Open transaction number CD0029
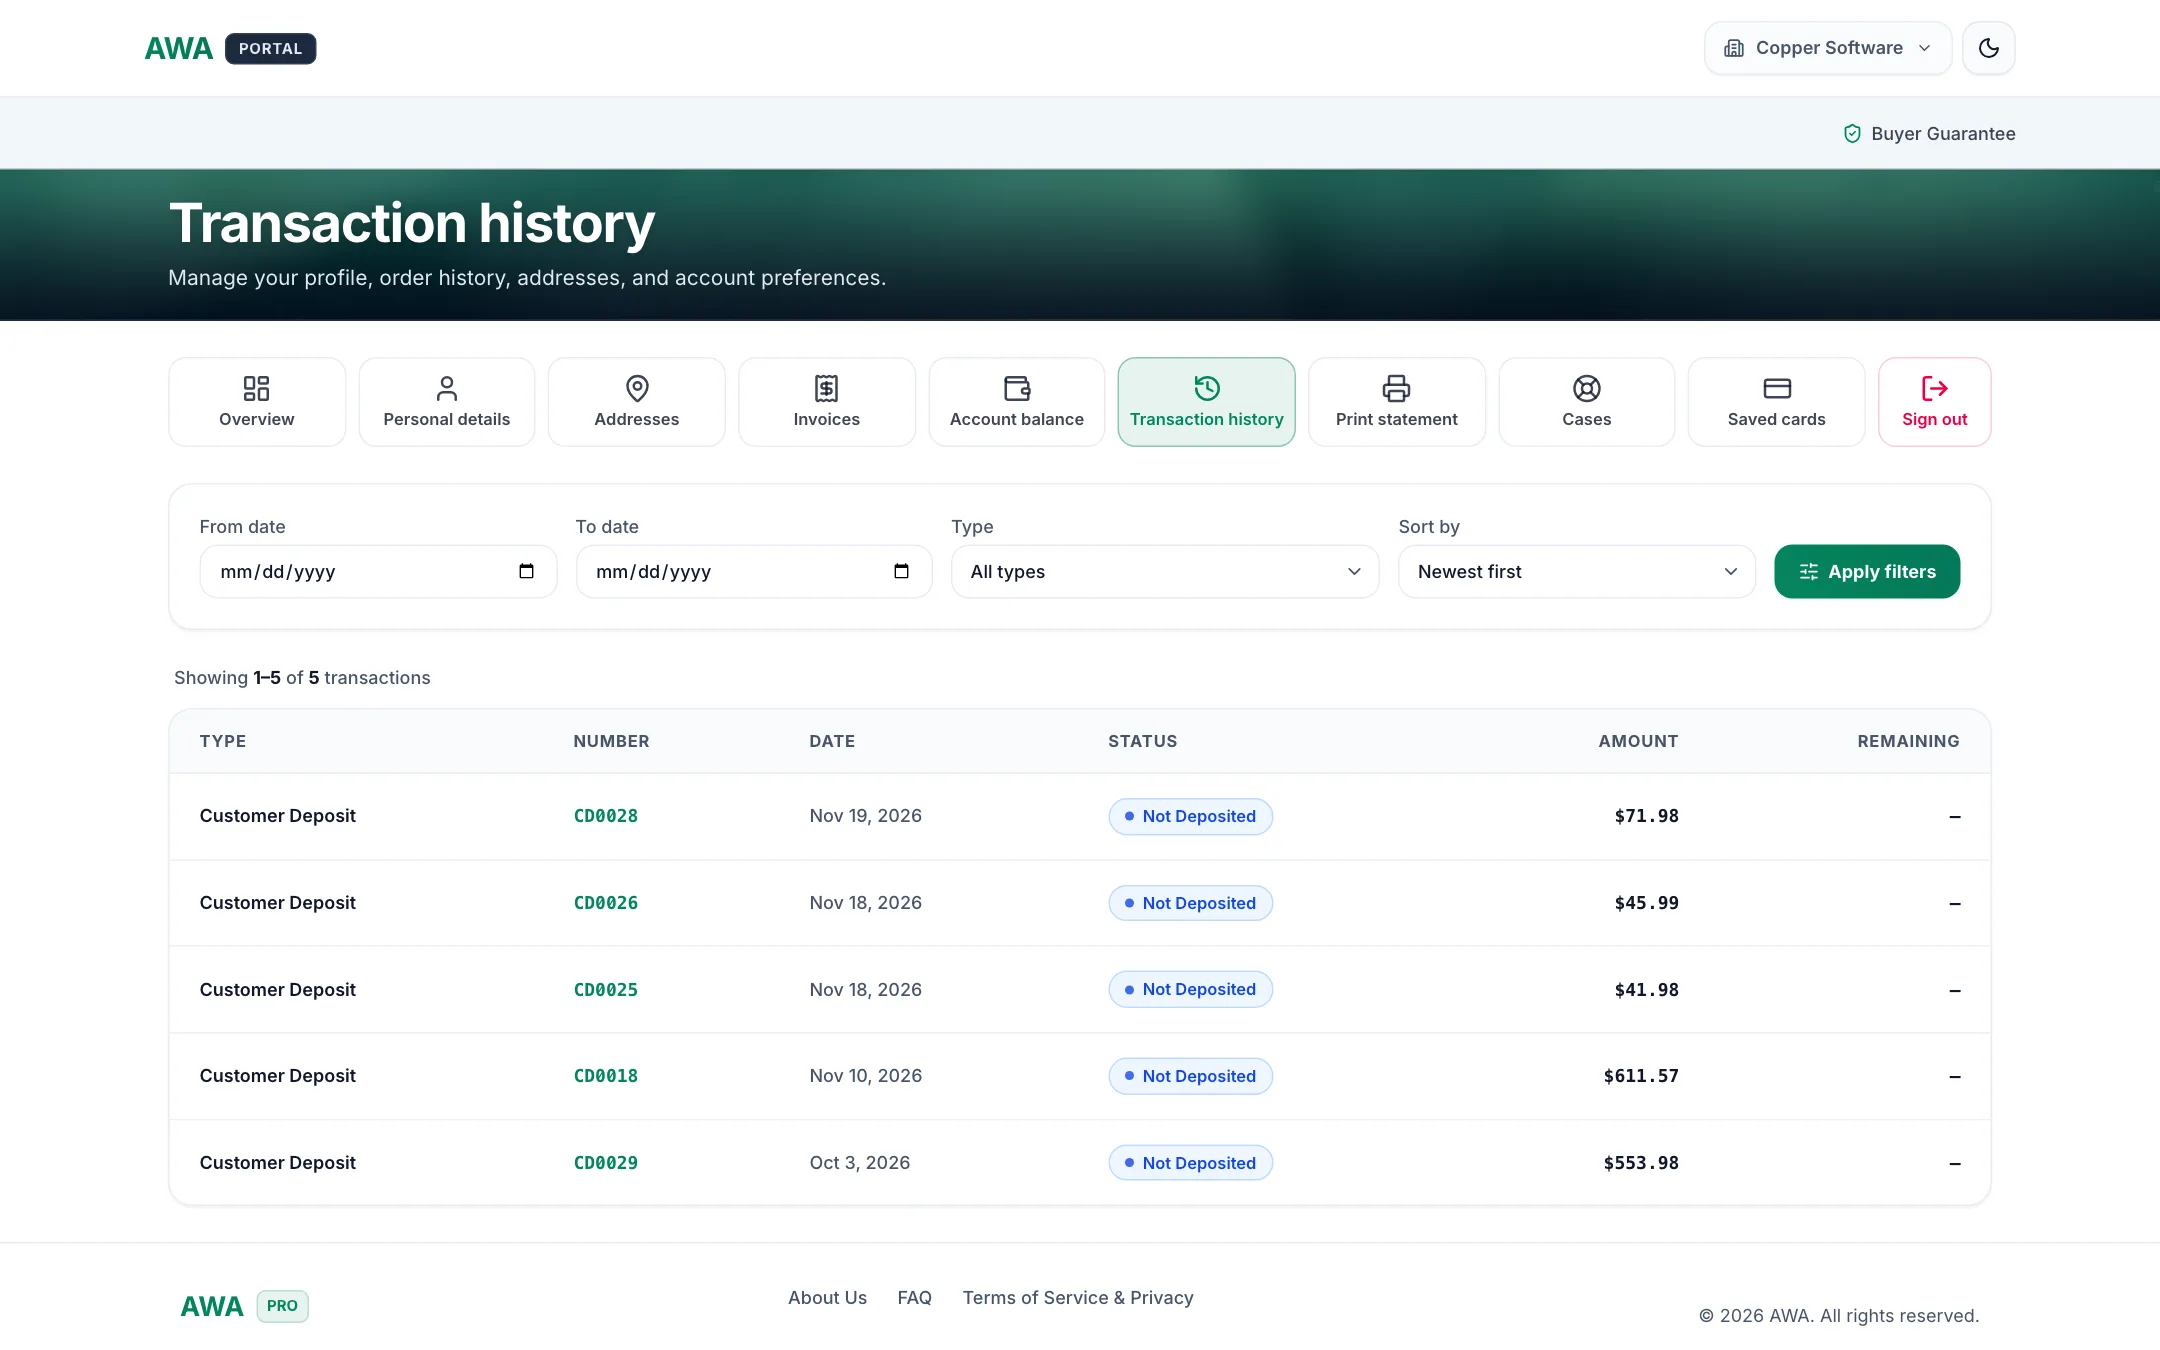The image size is (2160, 1350). pos(606,1163)
